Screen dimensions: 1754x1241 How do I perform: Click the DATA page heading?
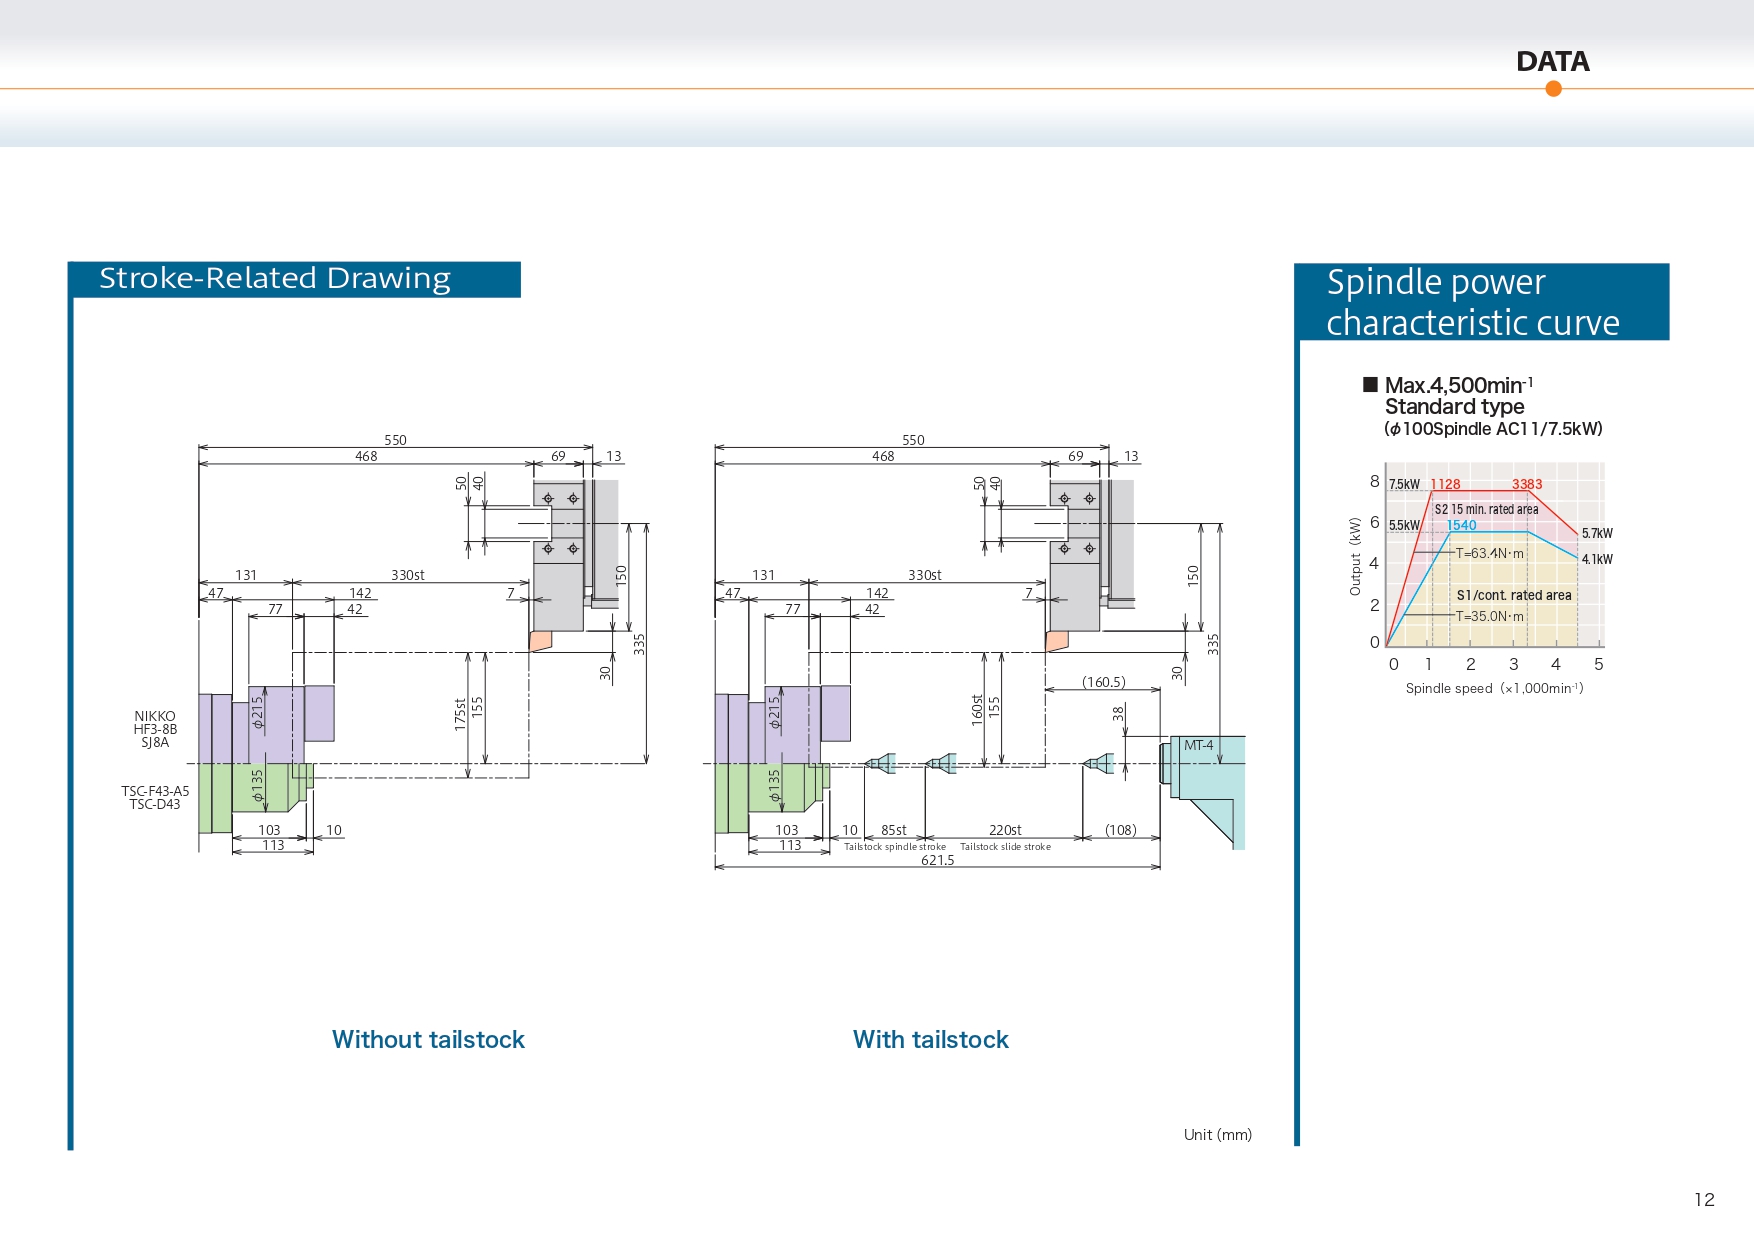(x=1552, y=62)
